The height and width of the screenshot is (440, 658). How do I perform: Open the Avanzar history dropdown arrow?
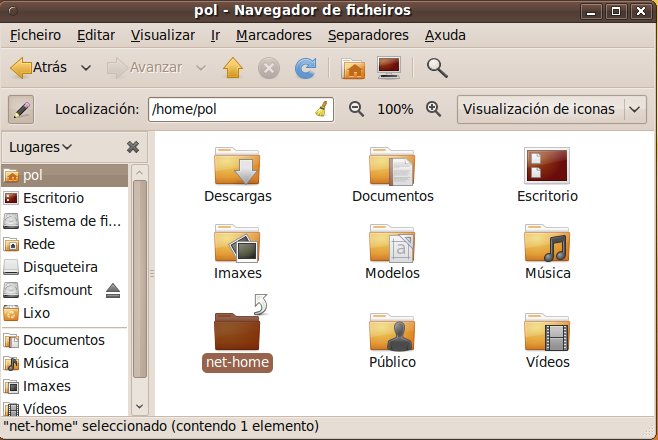tap(201, 68)
